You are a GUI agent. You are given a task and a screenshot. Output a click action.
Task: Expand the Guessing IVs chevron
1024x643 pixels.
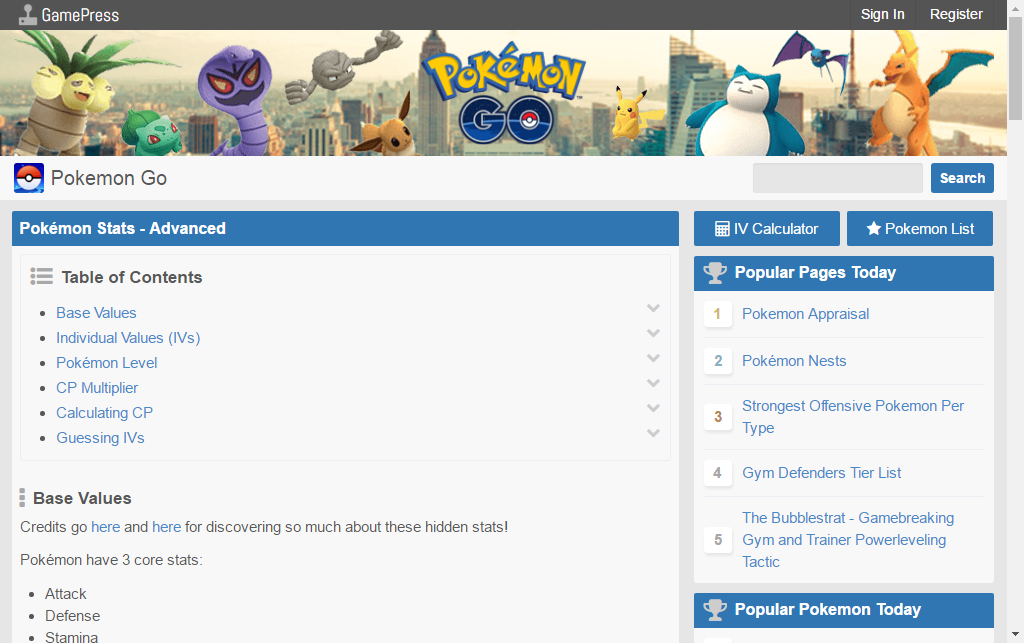653,433
